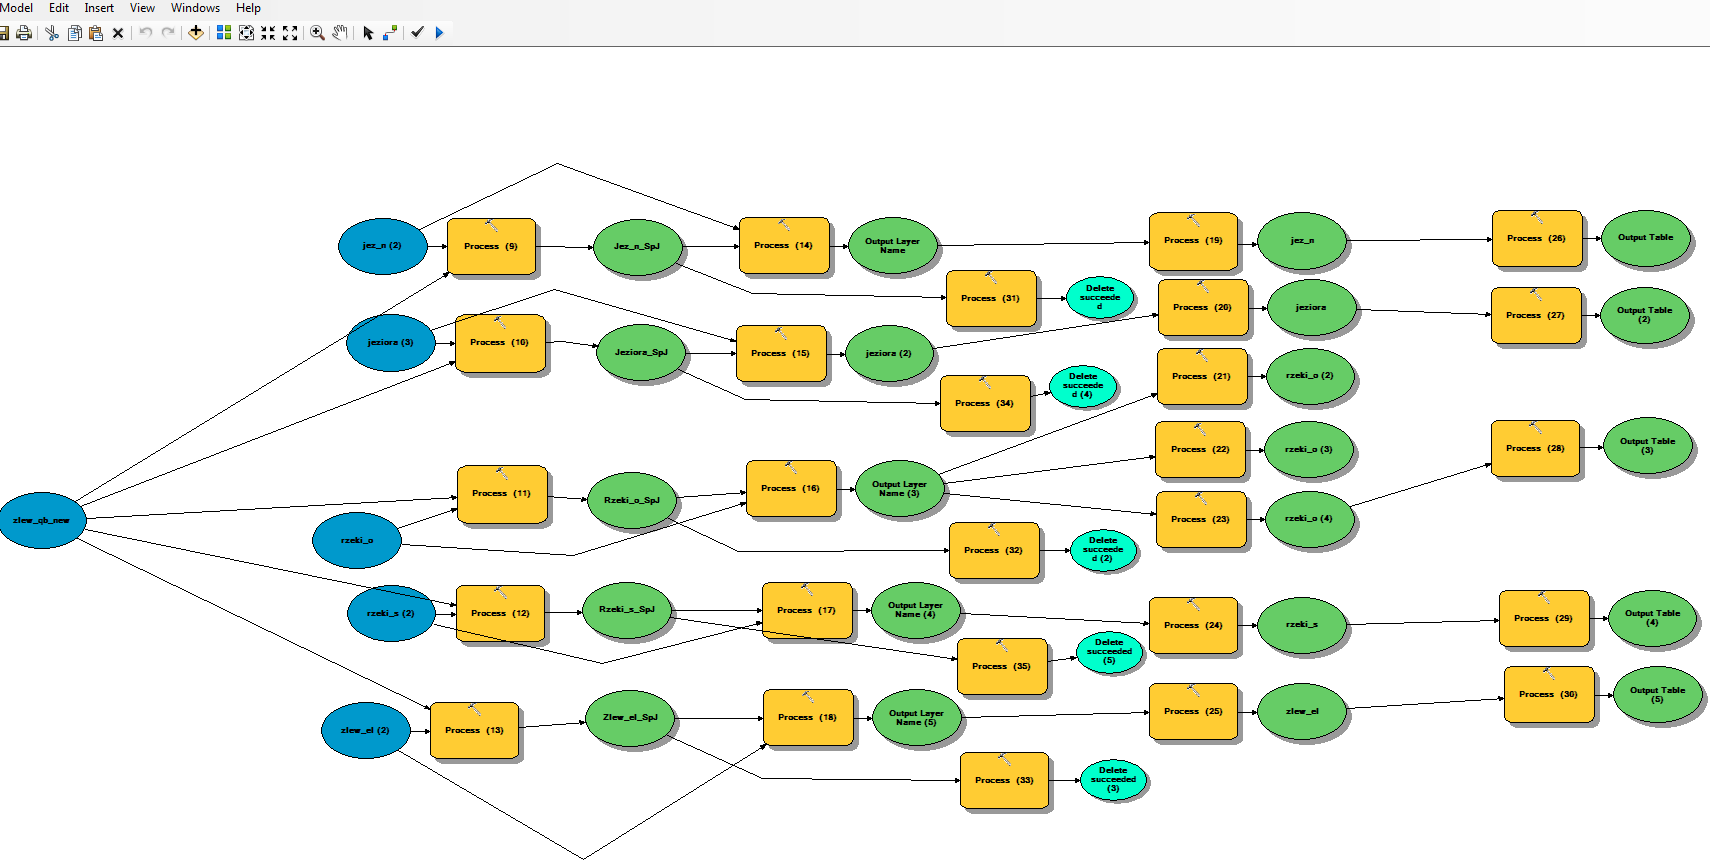Select the Process (13) tool box
Viewport: 1710px width, 866px height.
coord(474,730)
